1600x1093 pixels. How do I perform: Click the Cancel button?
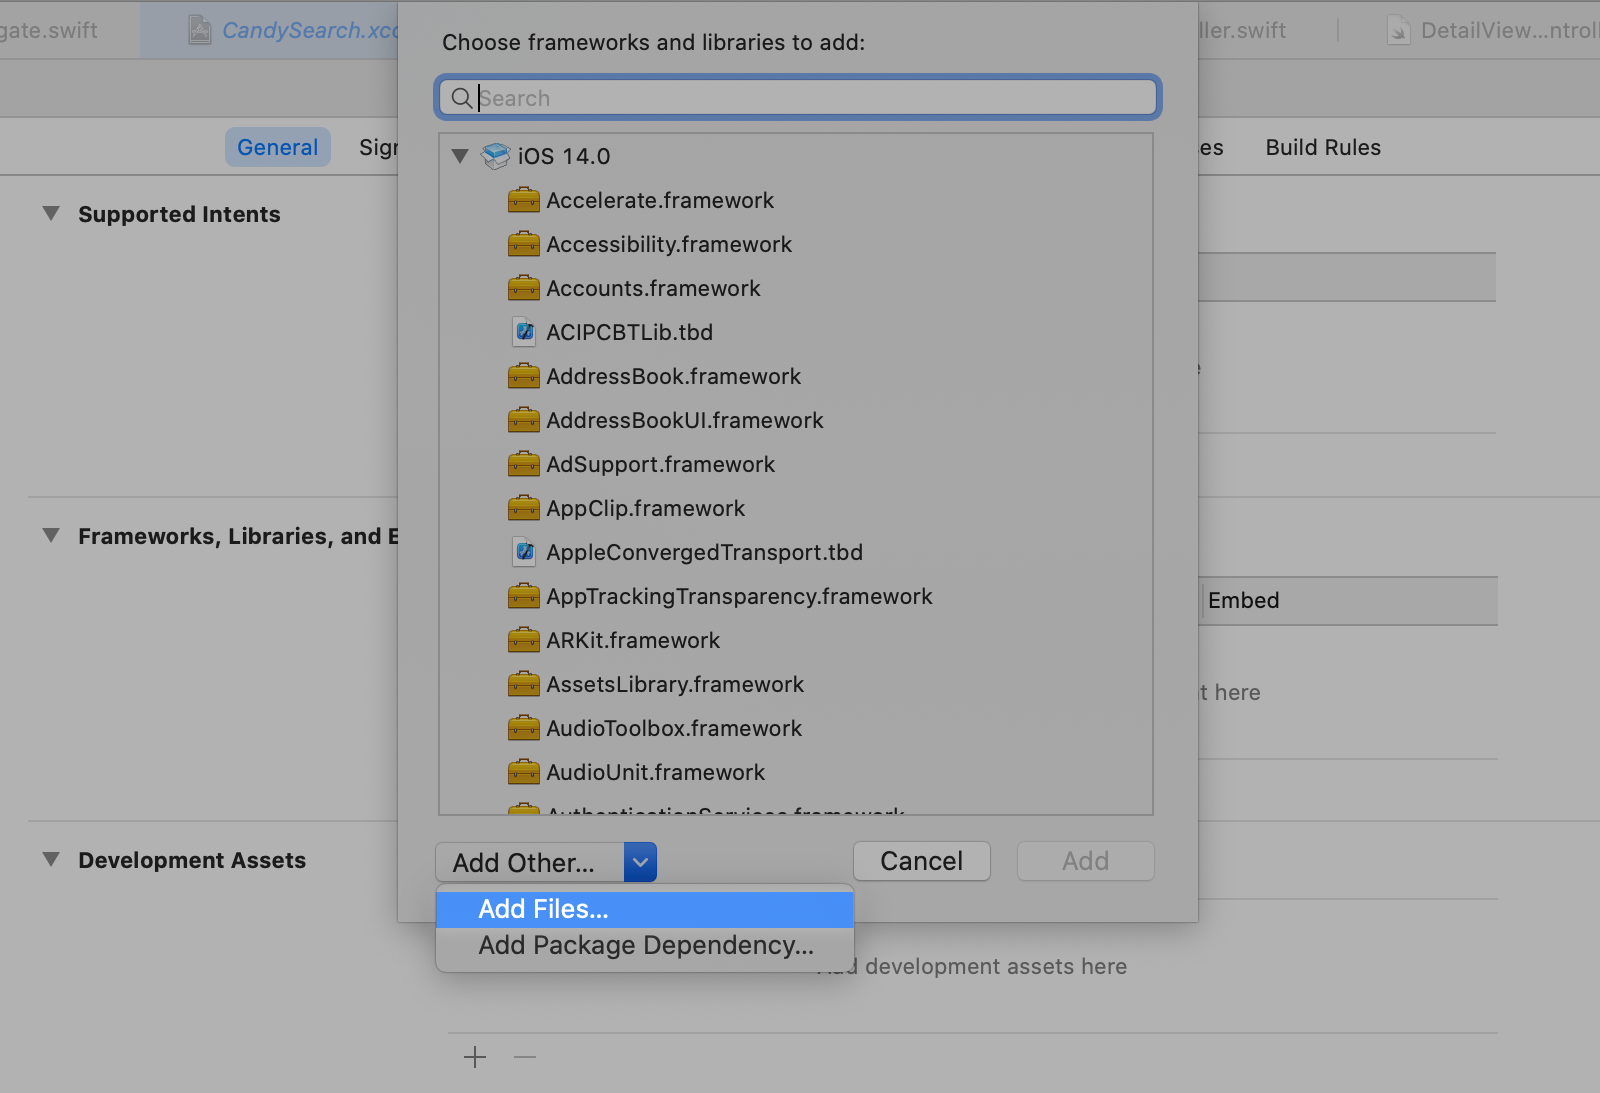pos(921,861)
